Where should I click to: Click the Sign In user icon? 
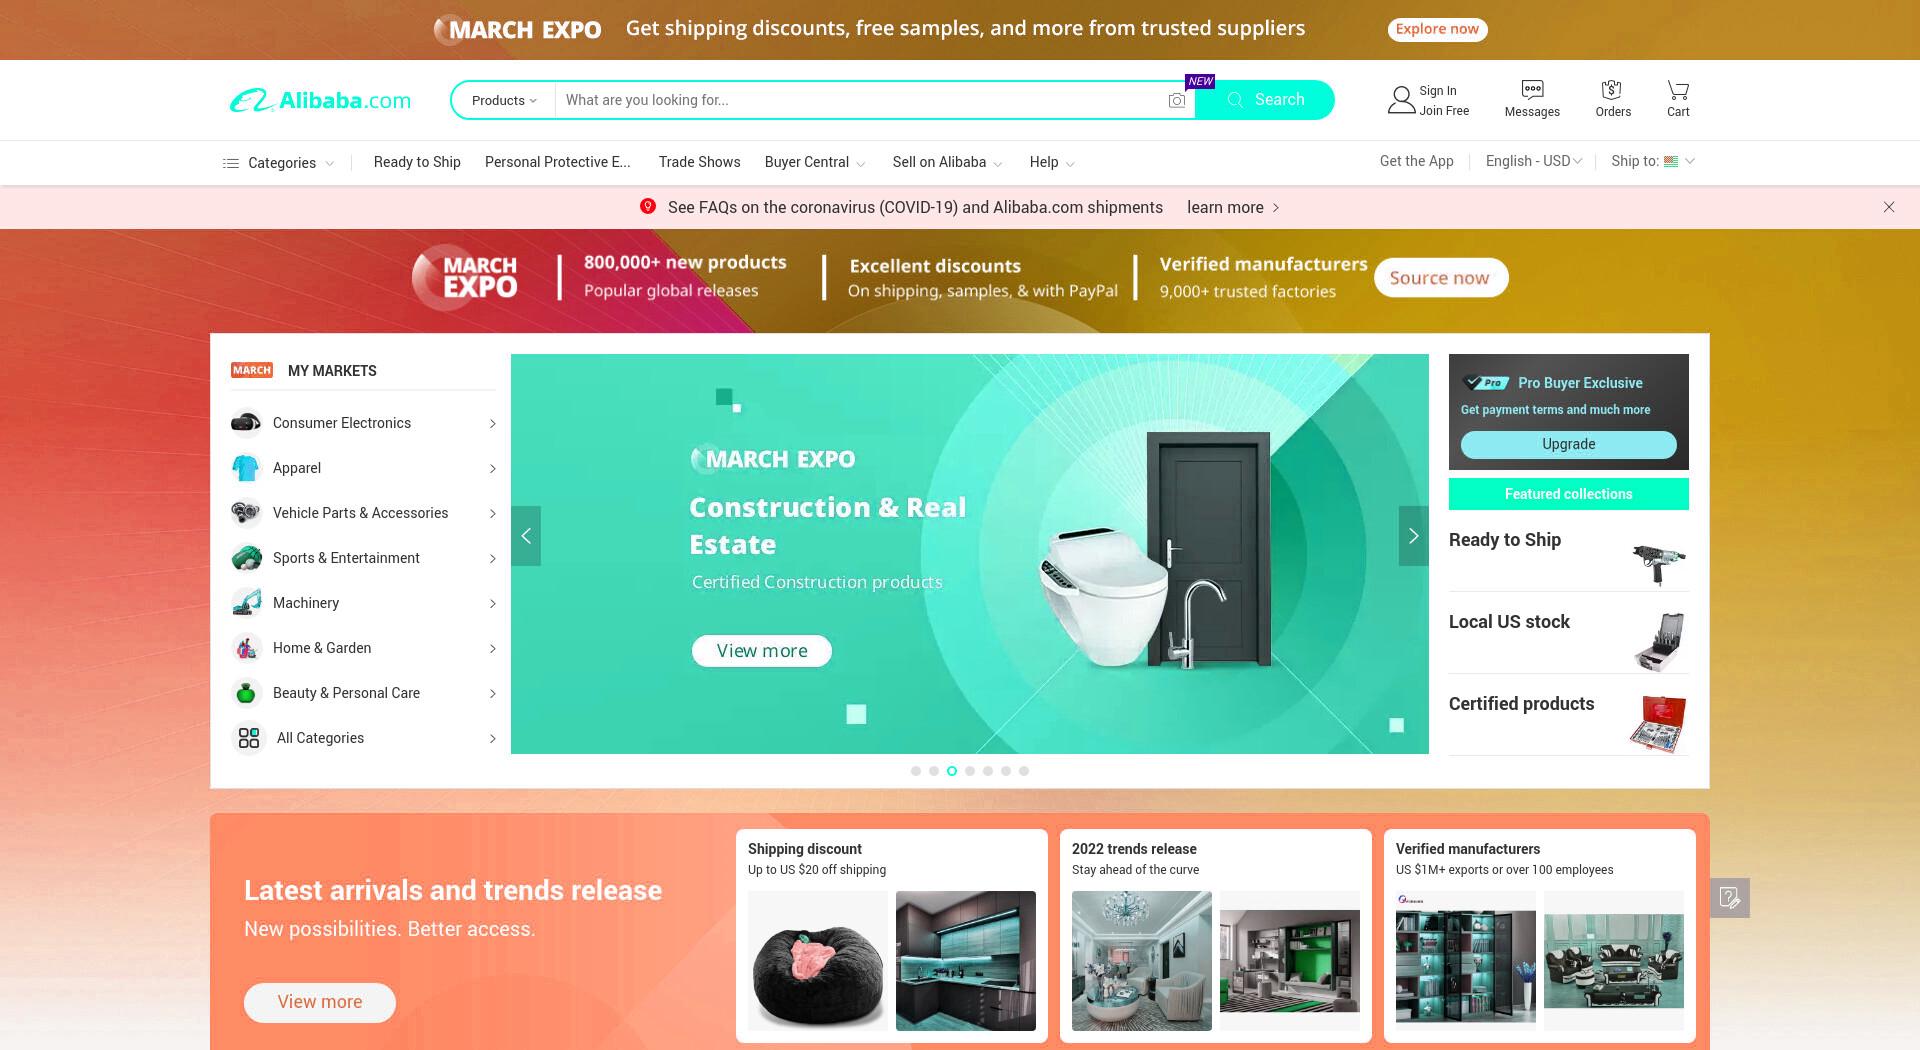[1401, 100]
